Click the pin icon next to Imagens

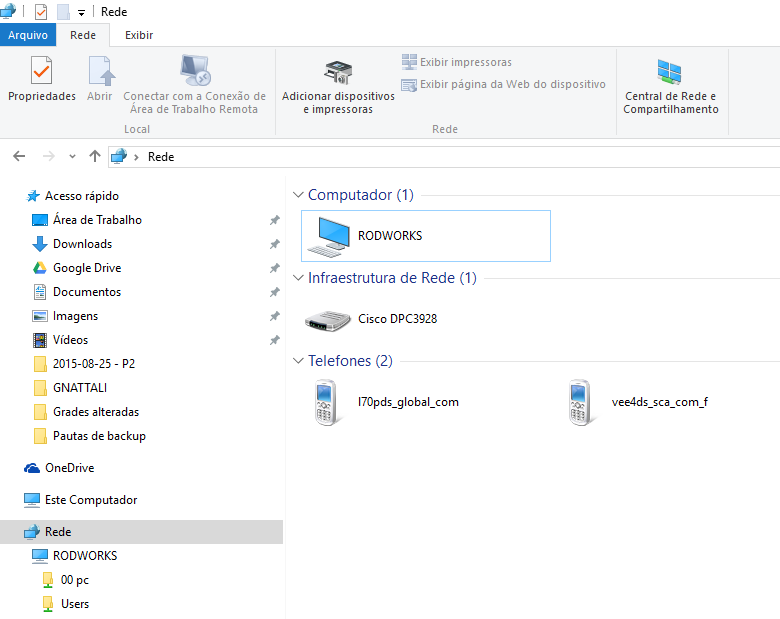point(275,316)
